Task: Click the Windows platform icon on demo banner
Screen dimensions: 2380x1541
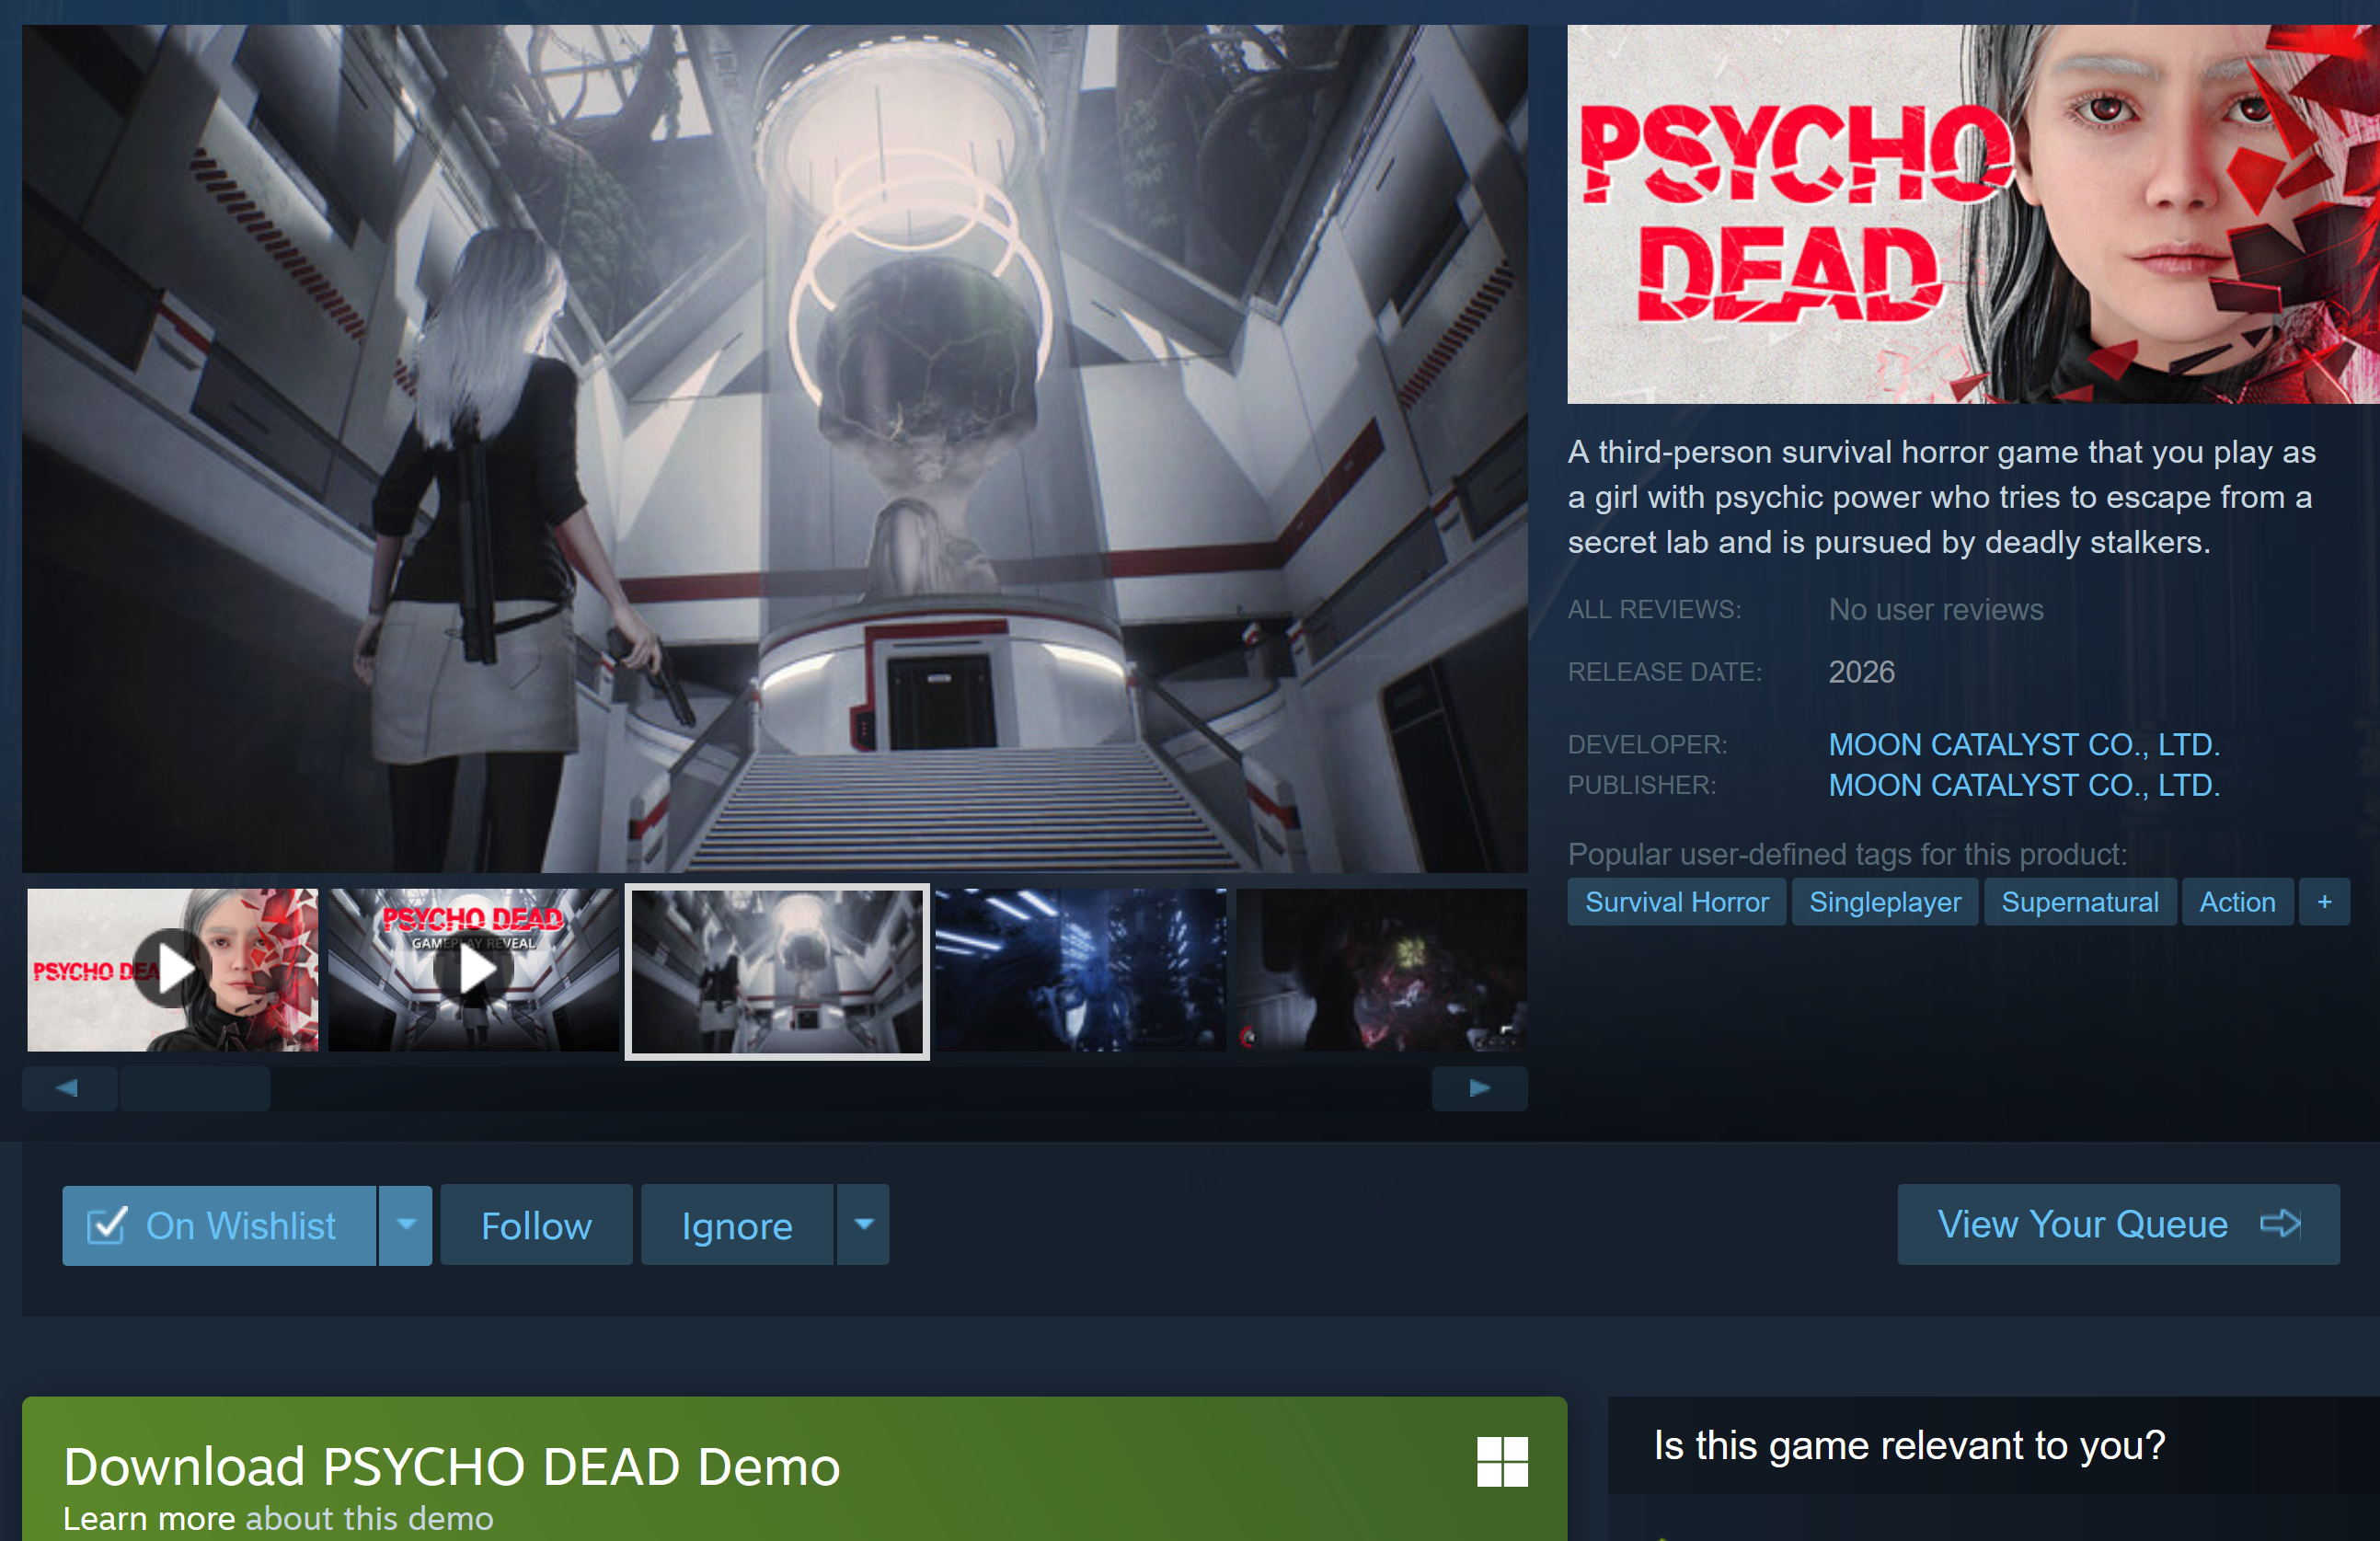Action: 1502,1462
